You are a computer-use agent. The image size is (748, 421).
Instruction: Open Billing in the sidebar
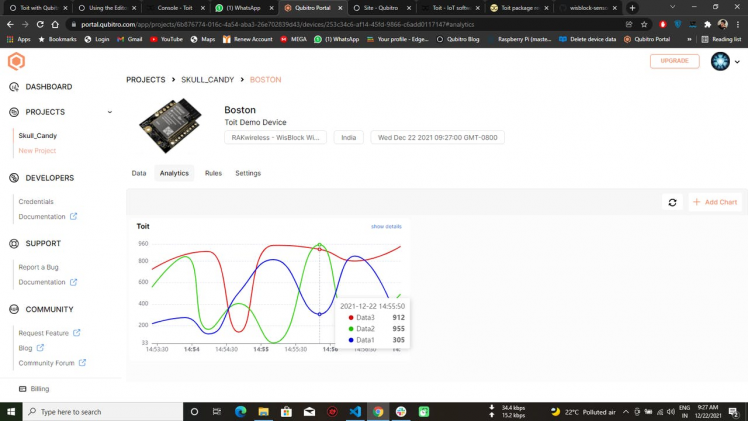click(x=34, y=389)
